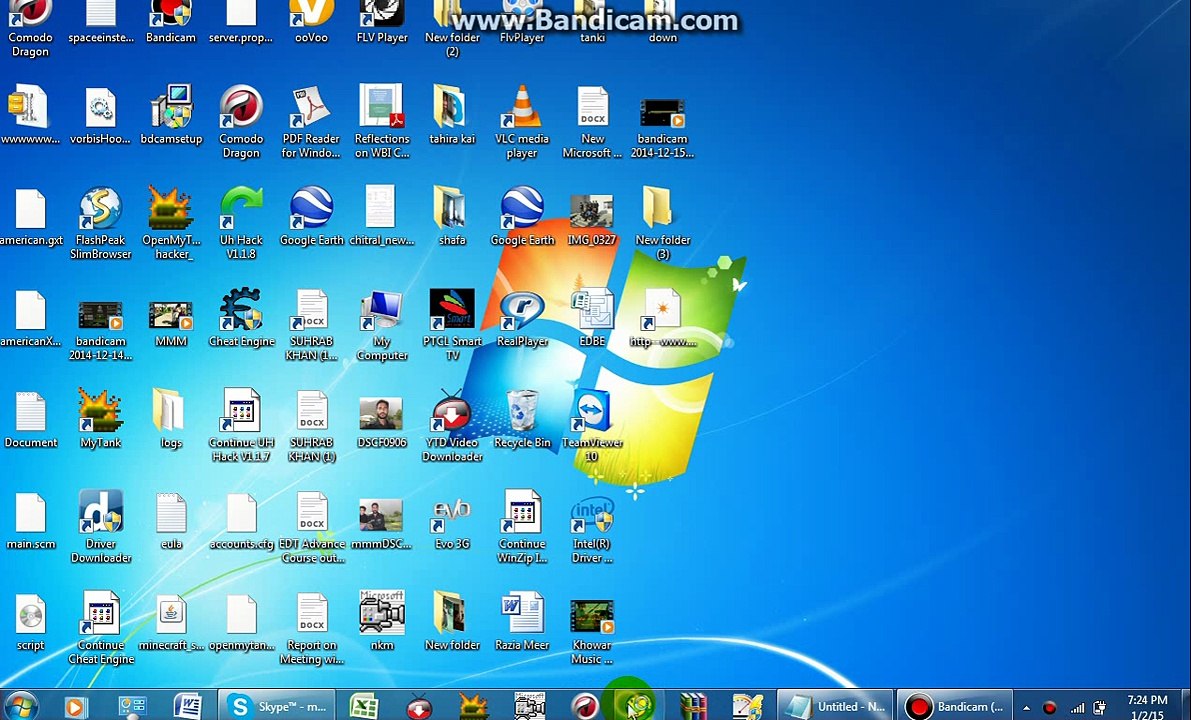Open the bdcamsetup installer icon
Viewport: 1191px width, 720px height.
tap(172, 115)
